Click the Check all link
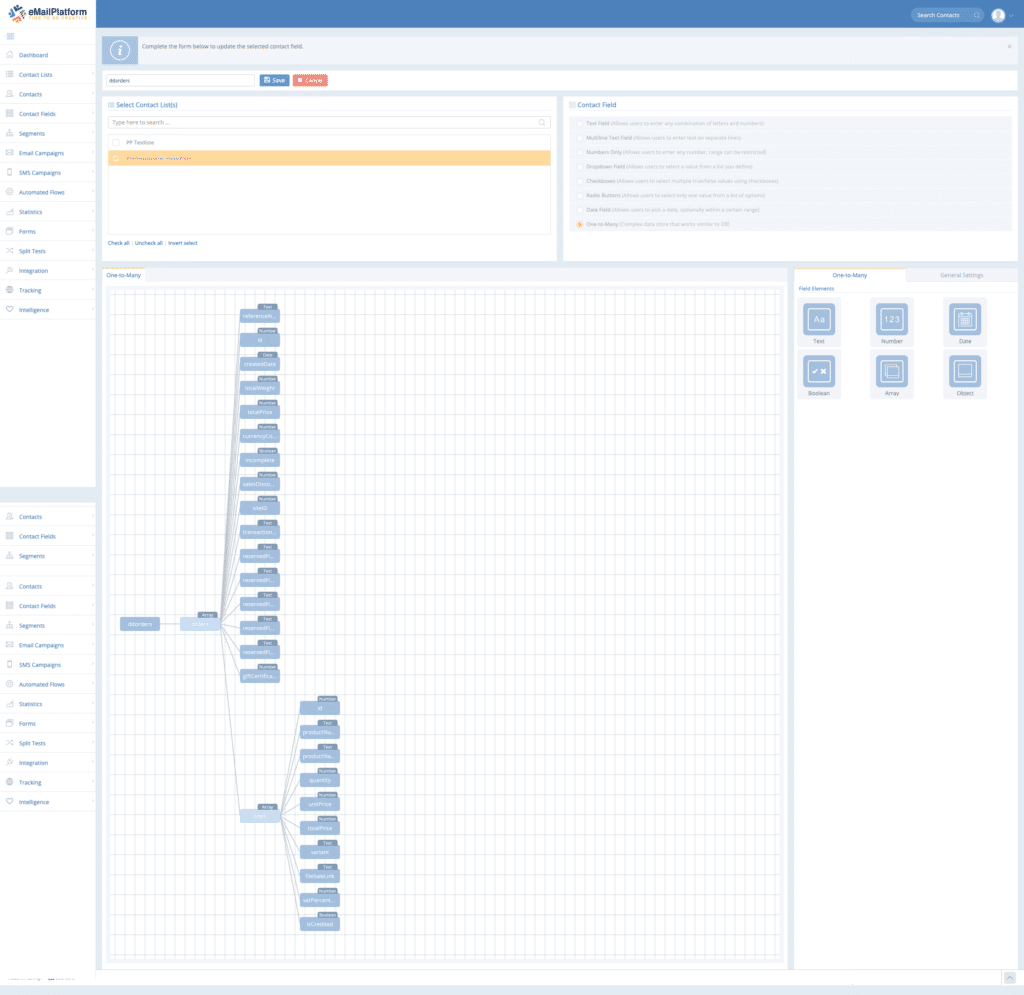The image size is (1024, 995). pos(118,243)
